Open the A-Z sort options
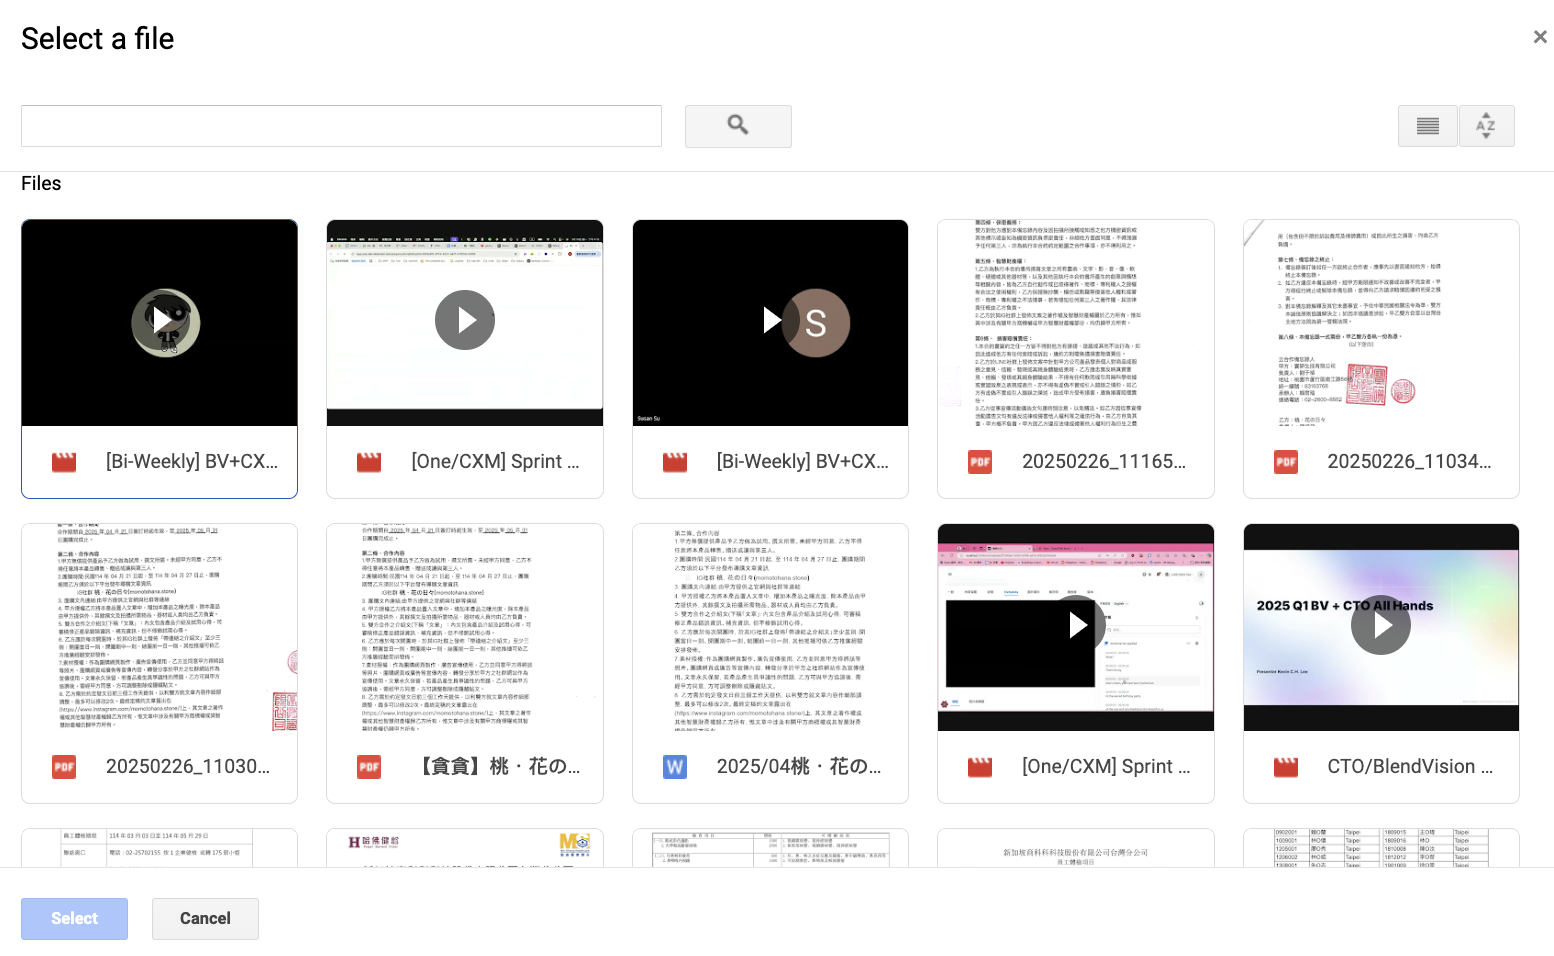1554x956 pixels. pyautogui.click(x=1486, y=126)
